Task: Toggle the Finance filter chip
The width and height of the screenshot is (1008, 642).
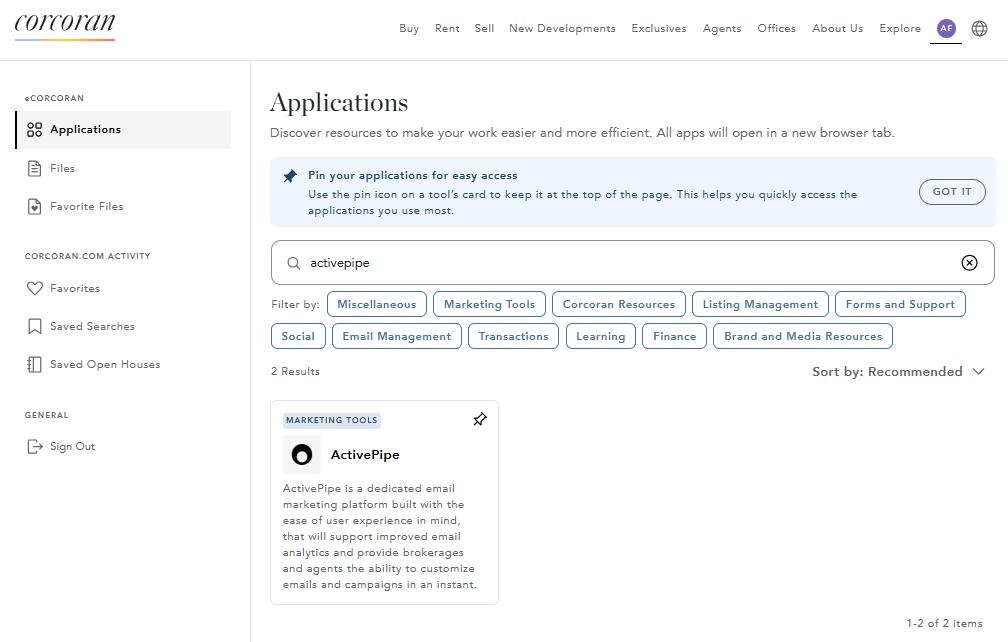Action: pyautogui.click(x=674, y=336)
